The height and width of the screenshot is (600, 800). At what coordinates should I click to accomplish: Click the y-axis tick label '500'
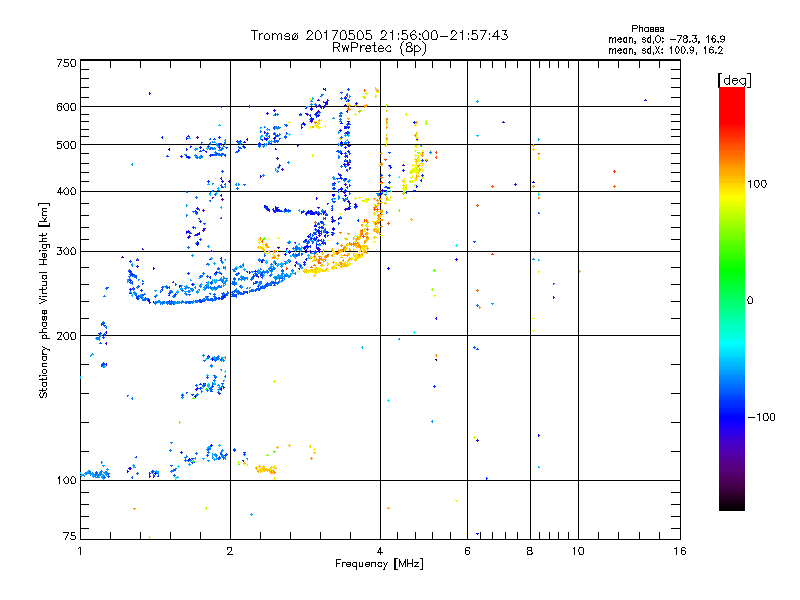66,145
